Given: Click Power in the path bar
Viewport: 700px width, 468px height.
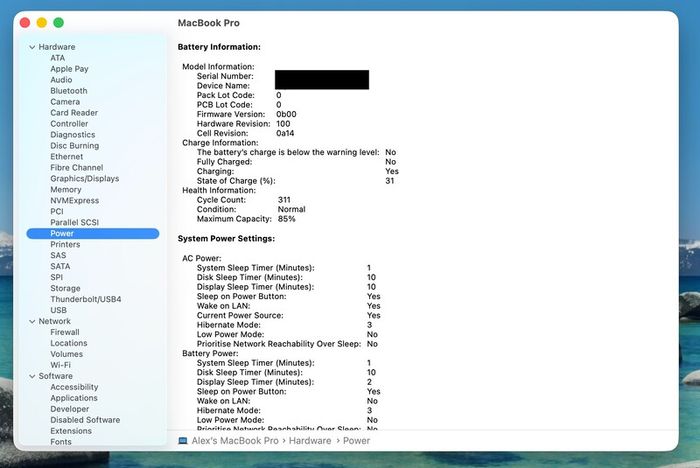Looking at the screenshot, I should 356,441.
